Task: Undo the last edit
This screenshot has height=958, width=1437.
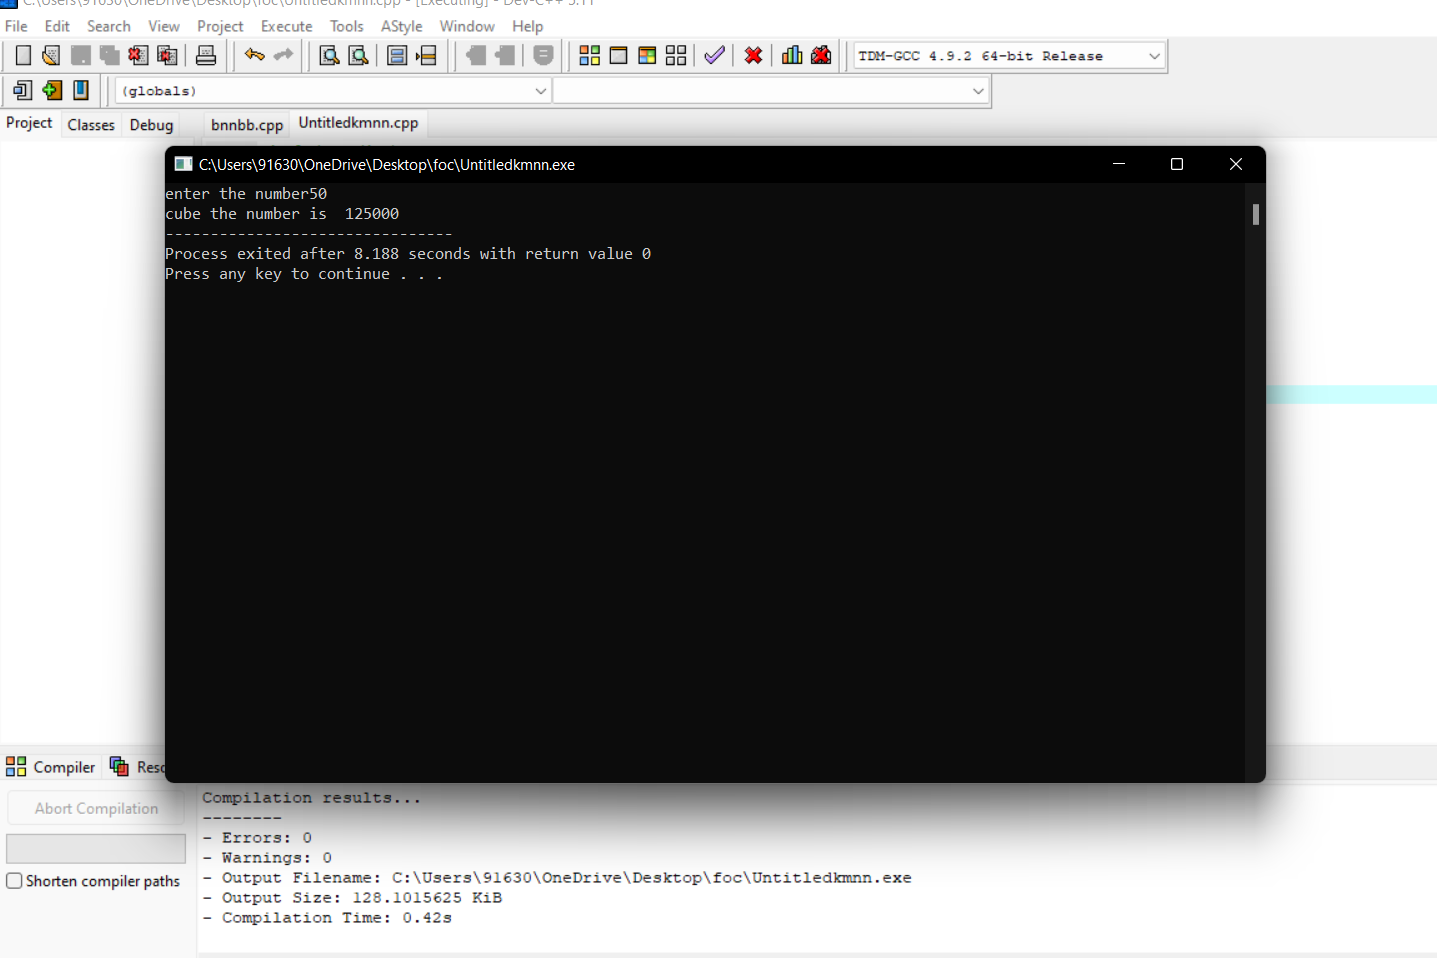Action: 253,55
